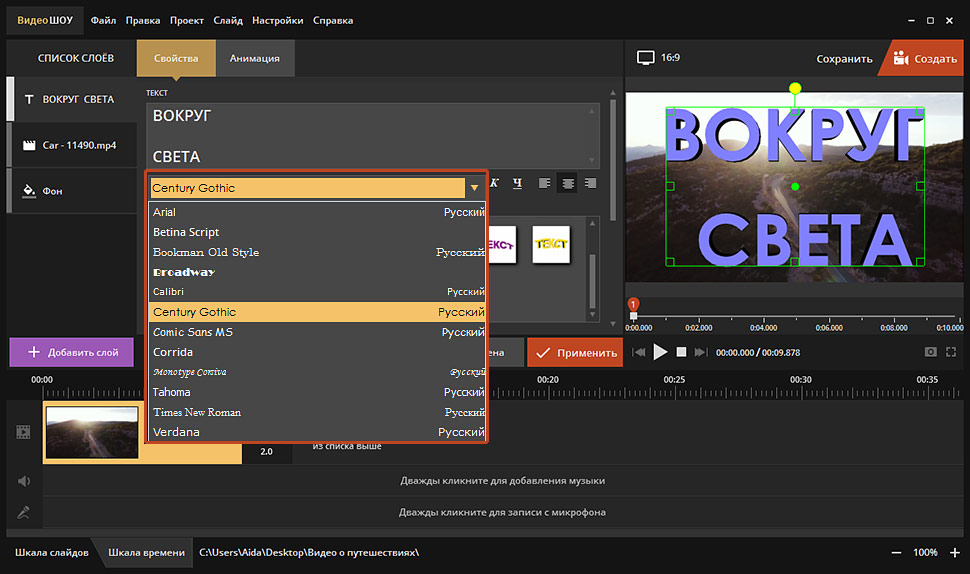Choose the Arial font
Screen dimensions: 970x574
317,212
